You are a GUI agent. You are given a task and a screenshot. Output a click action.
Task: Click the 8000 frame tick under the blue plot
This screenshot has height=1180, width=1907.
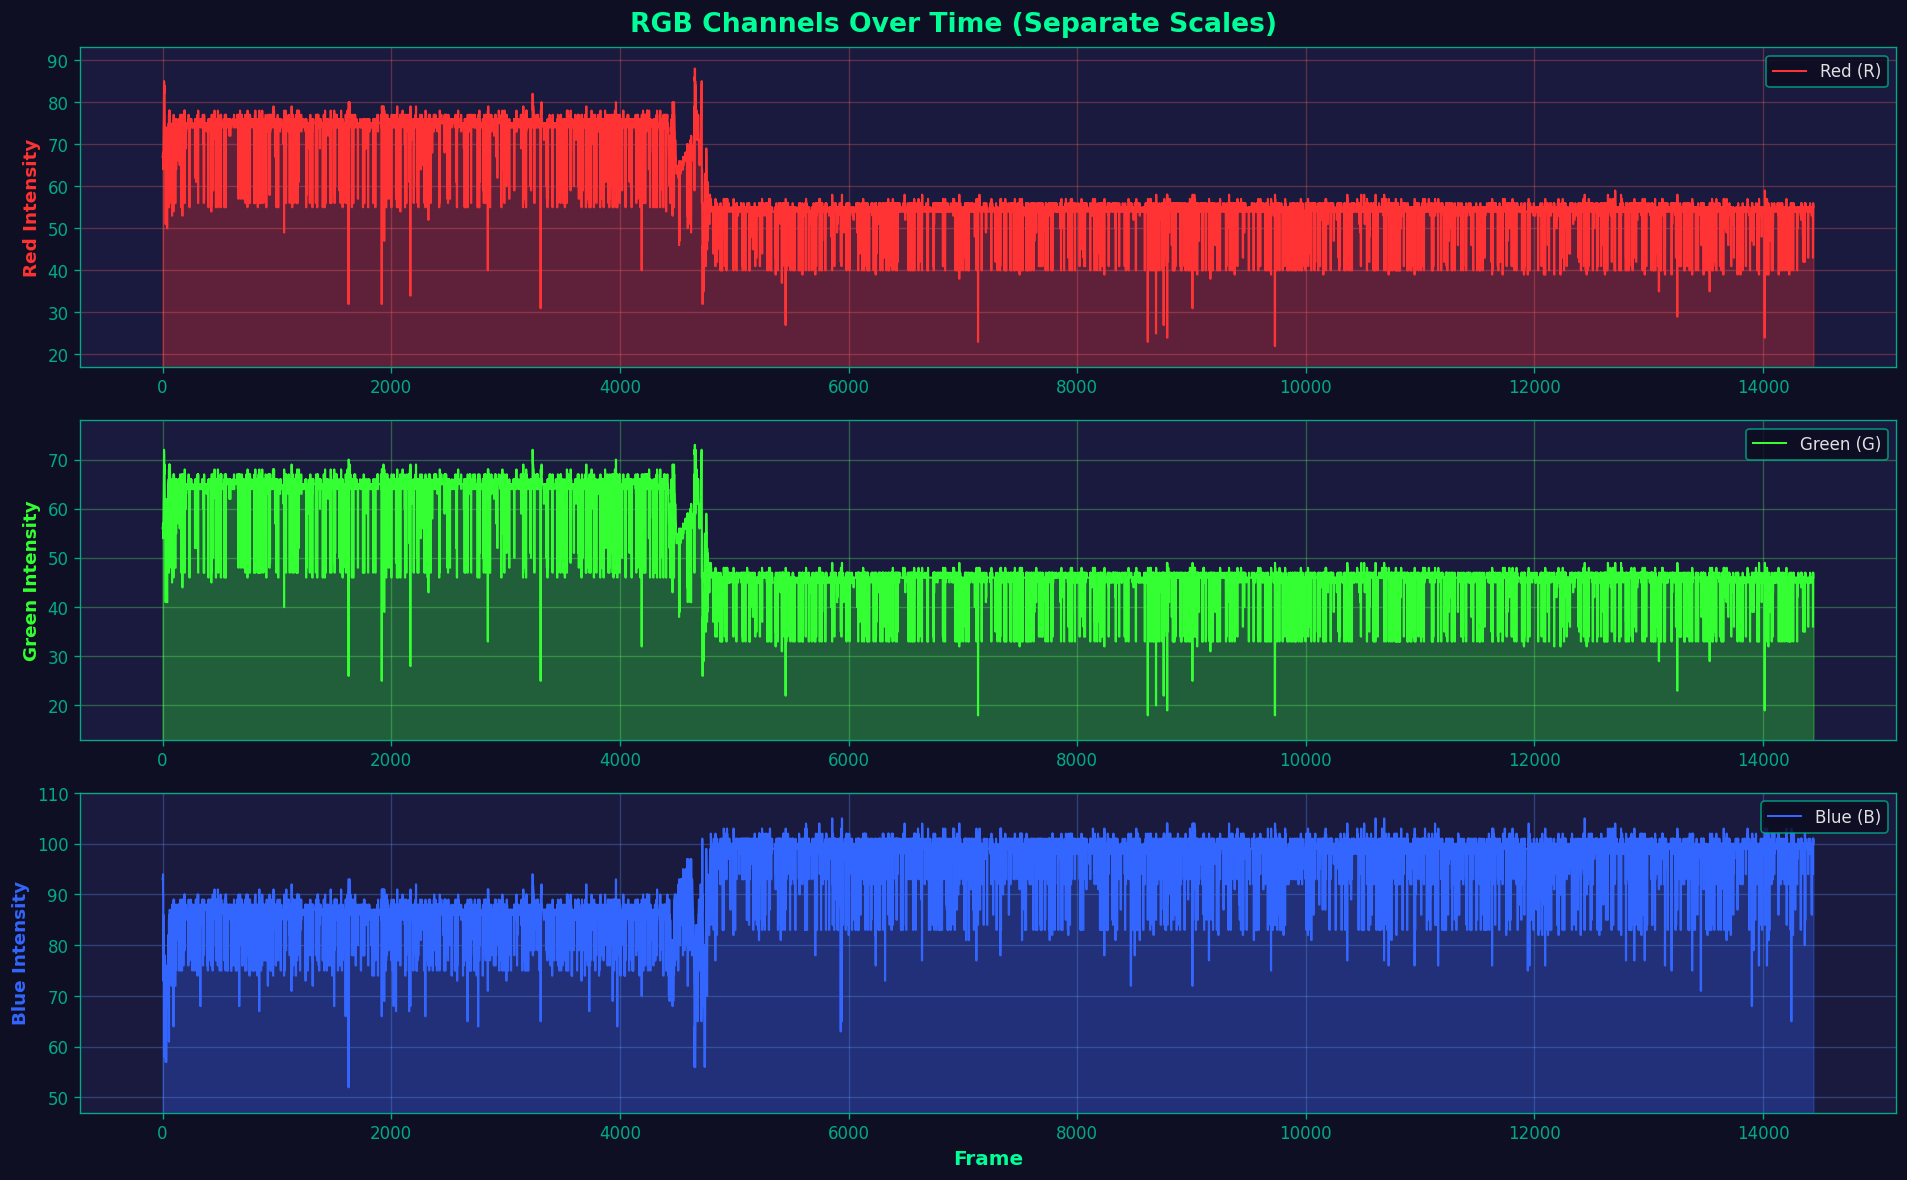(1077, 1133)
